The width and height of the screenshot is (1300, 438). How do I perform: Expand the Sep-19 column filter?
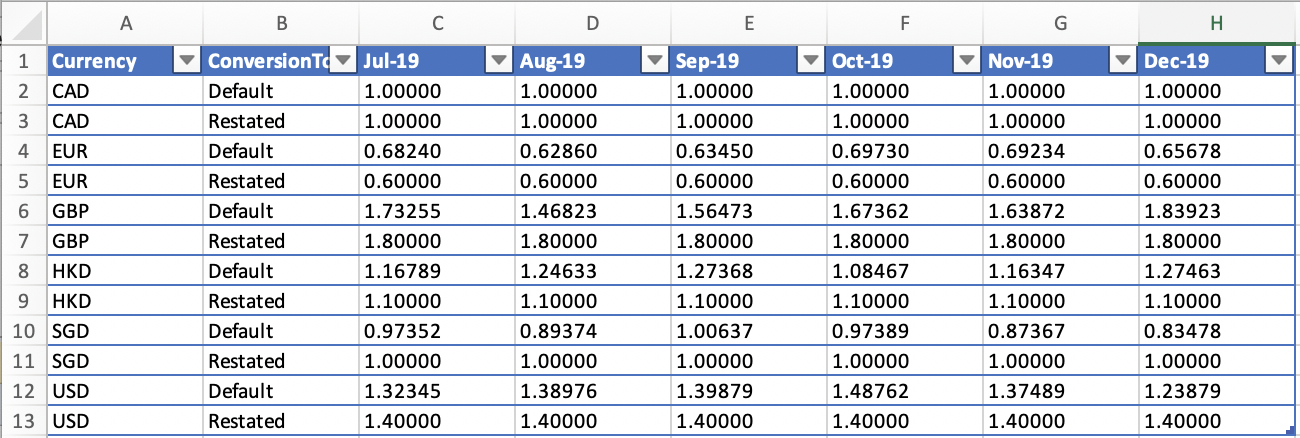(811, 61)
